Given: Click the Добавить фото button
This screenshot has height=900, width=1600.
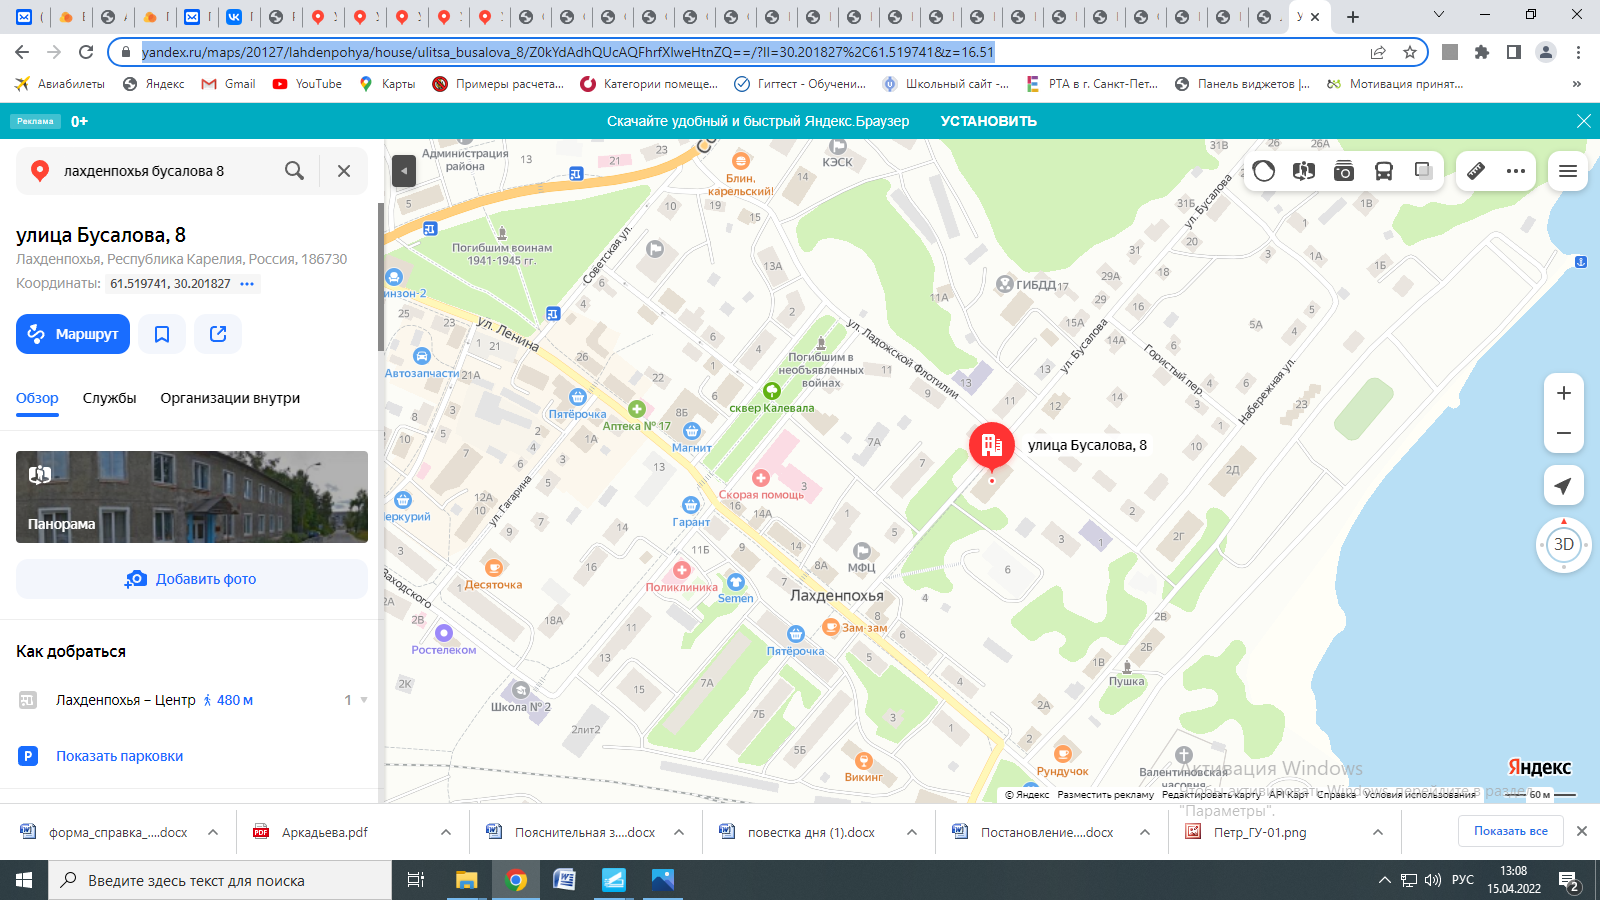Looking at the screenshot, I should tap(192, 579).
